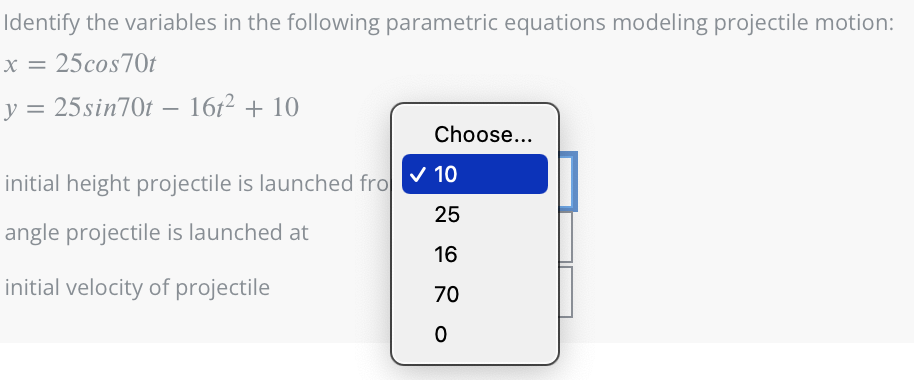Click the y = 25sin70t equation start
The image size is (914, 380).
pyautogui.click(x=80, y=108)
